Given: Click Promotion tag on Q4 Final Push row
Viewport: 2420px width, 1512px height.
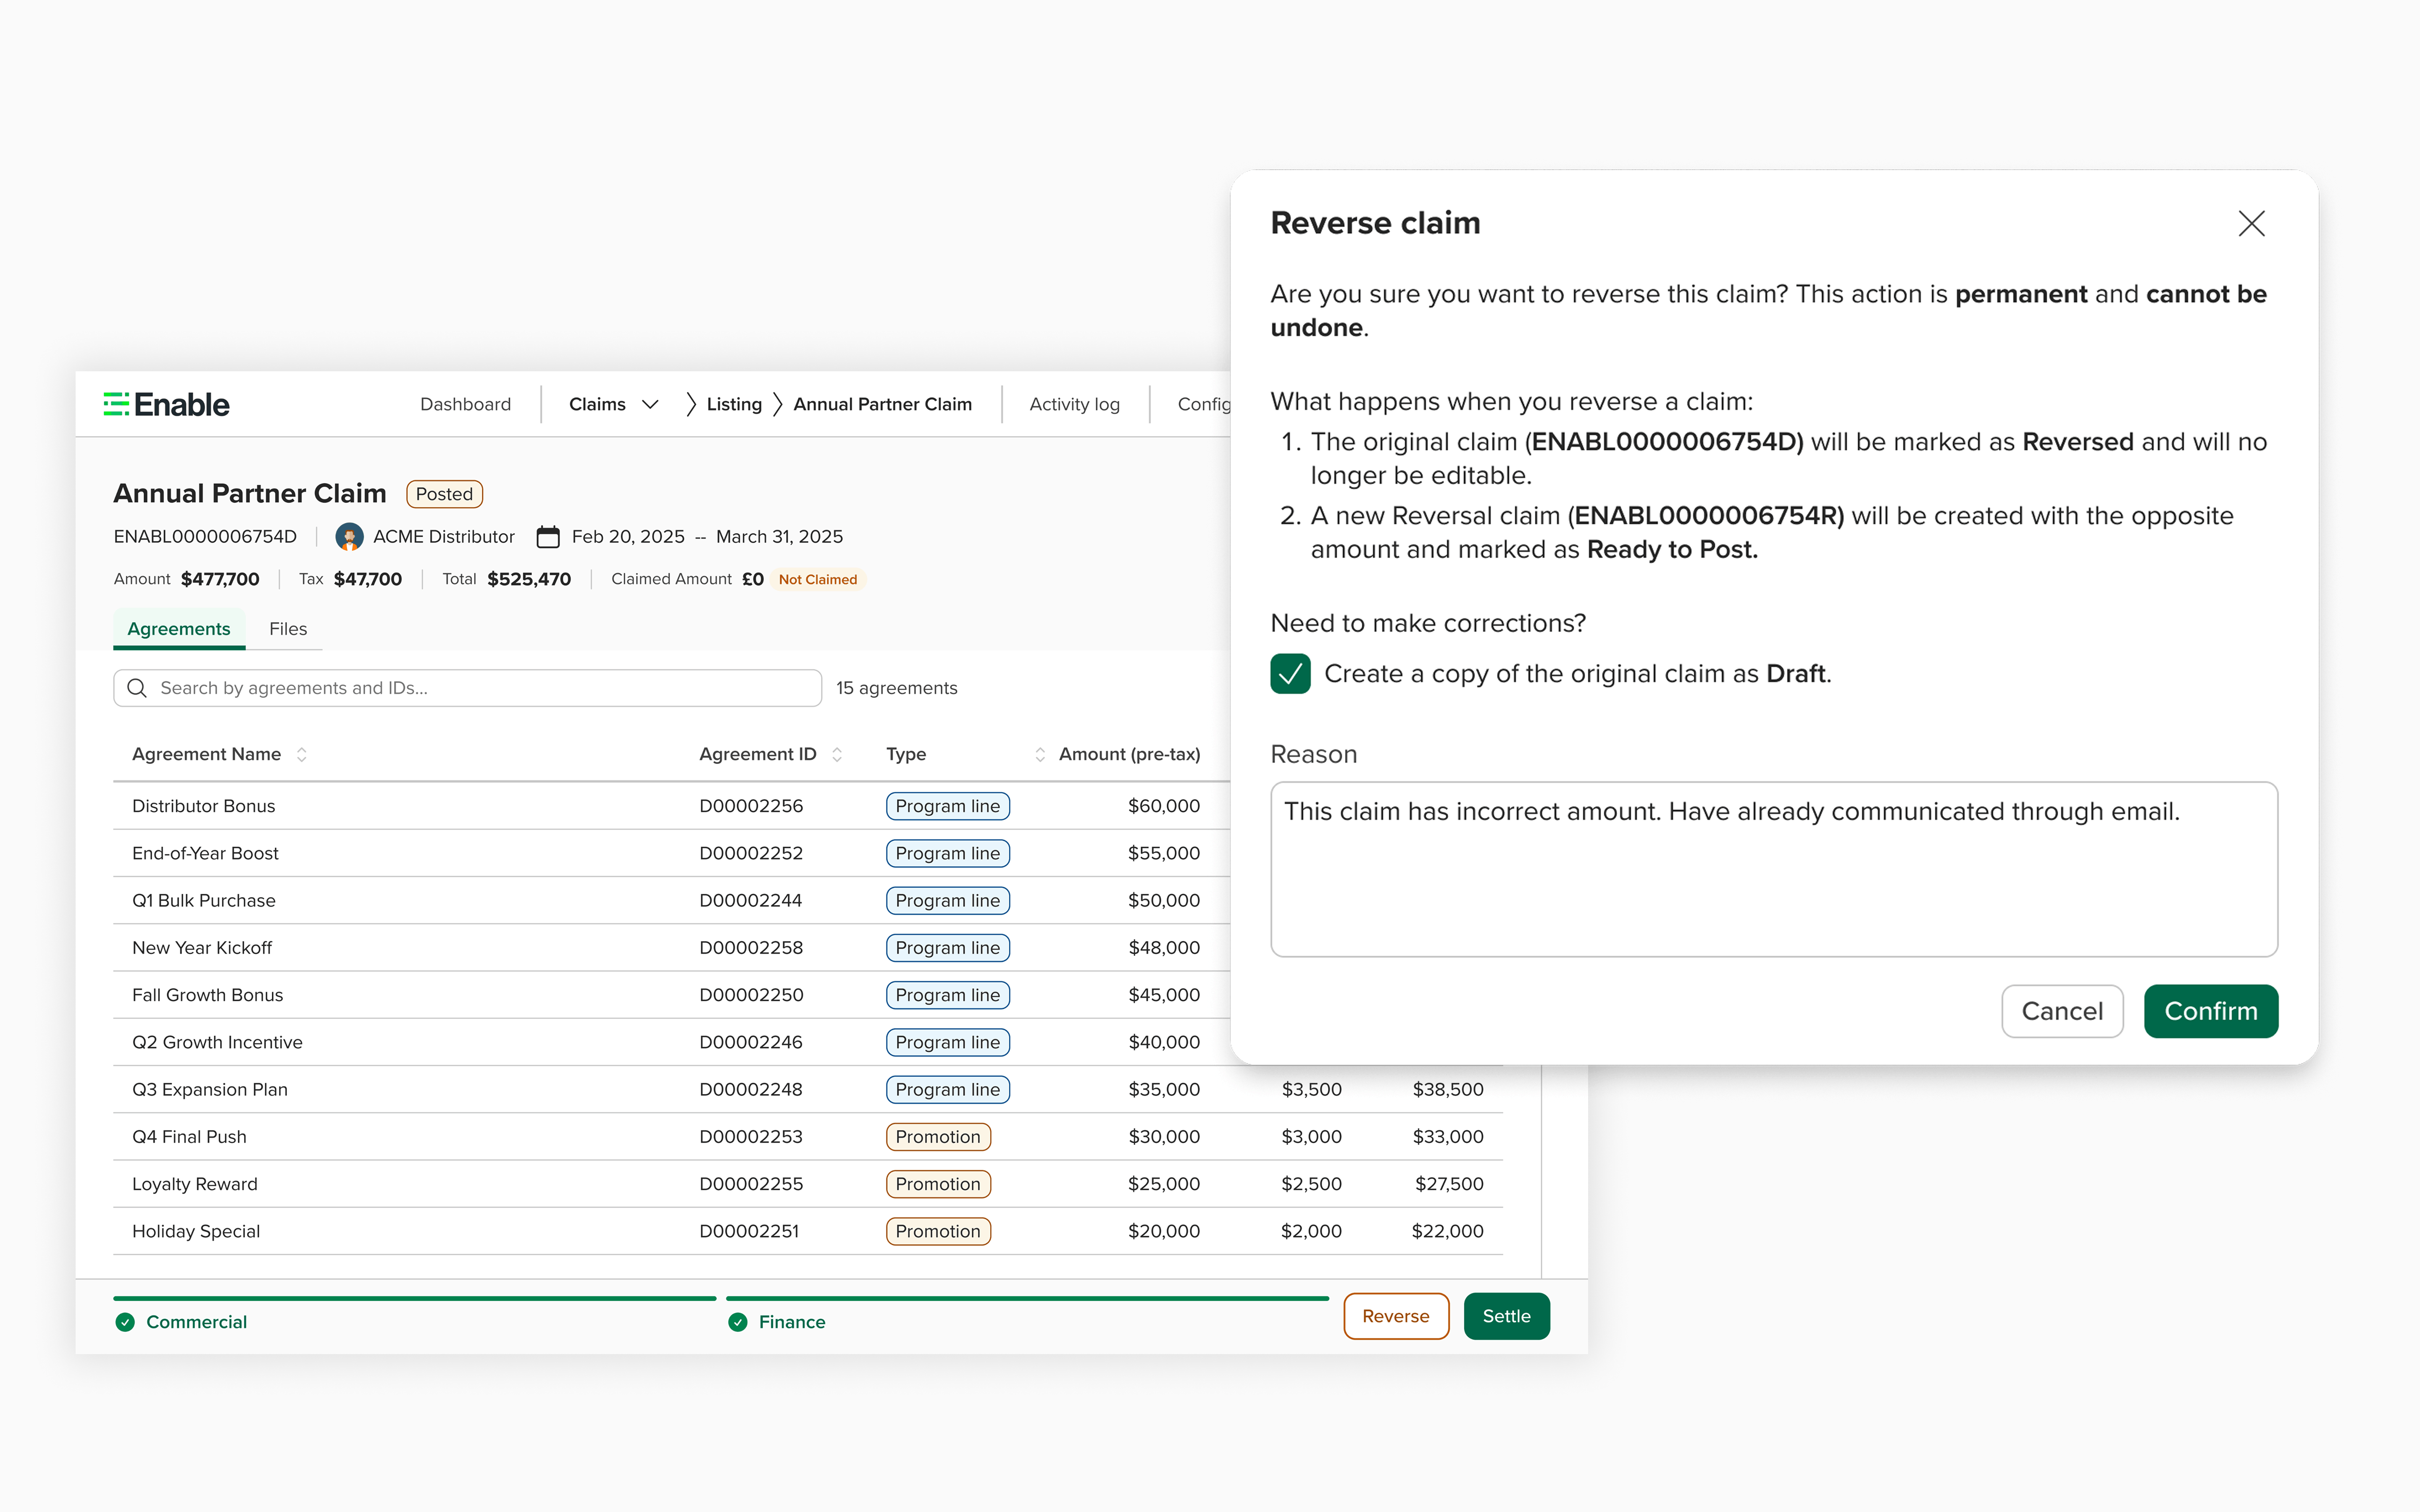Looking at the screenshot, I should [x=938, y=1136].
